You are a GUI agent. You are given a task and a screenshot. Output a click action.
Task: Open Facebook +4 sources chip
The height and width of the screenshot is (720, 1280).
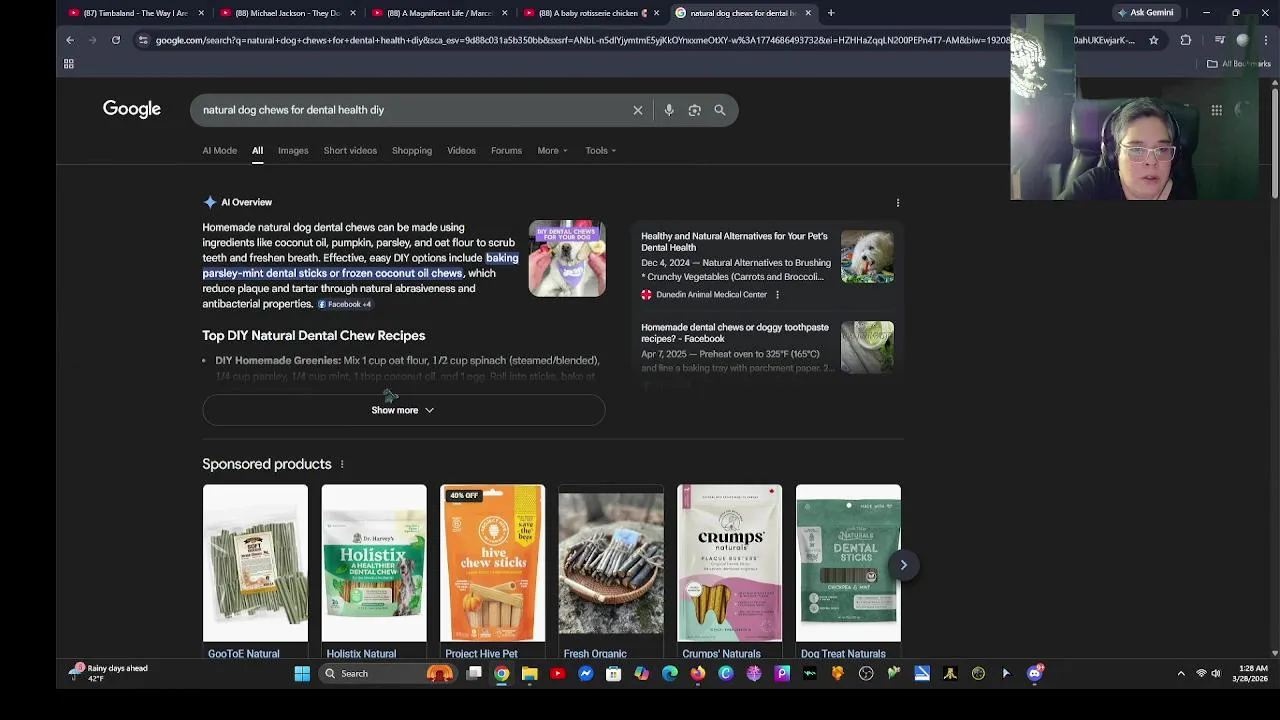tap(345, 304)
